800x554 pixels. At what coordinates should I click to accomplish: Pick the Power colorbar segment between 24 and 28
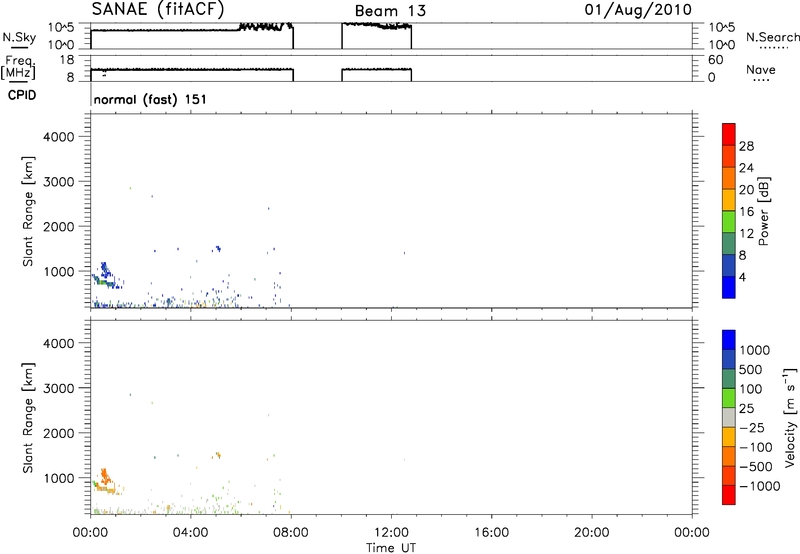tap(729, 156)
